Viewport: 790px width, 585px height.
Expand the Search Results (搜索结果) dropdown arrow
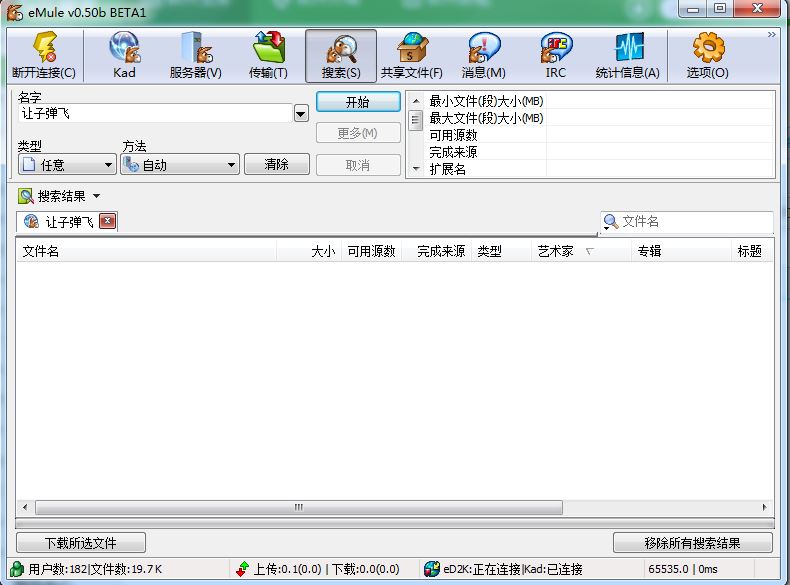[x=97, y=196]
